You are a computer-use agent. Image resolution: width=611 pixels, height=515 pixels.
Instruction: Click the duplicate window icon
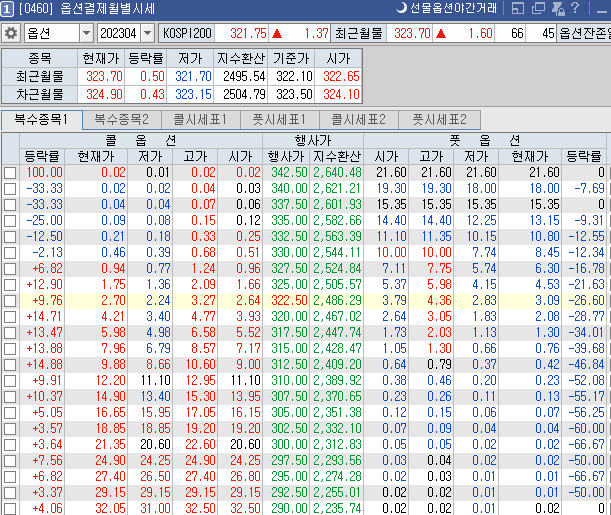pyautogui.click(x=538, y=8)
